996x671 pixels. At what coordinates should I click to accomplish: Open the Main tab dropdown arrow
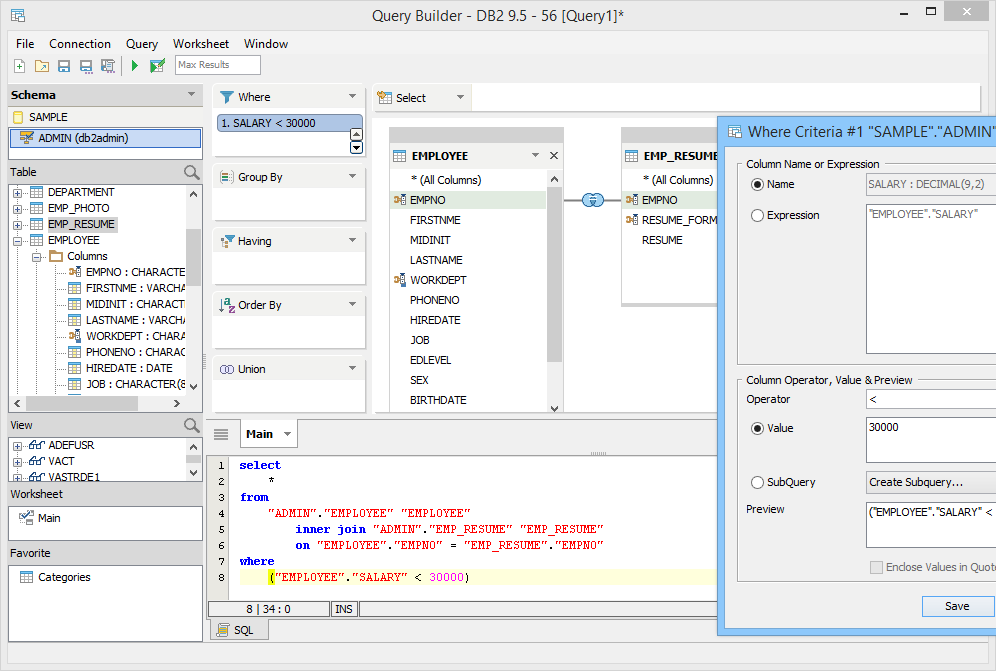287,434
